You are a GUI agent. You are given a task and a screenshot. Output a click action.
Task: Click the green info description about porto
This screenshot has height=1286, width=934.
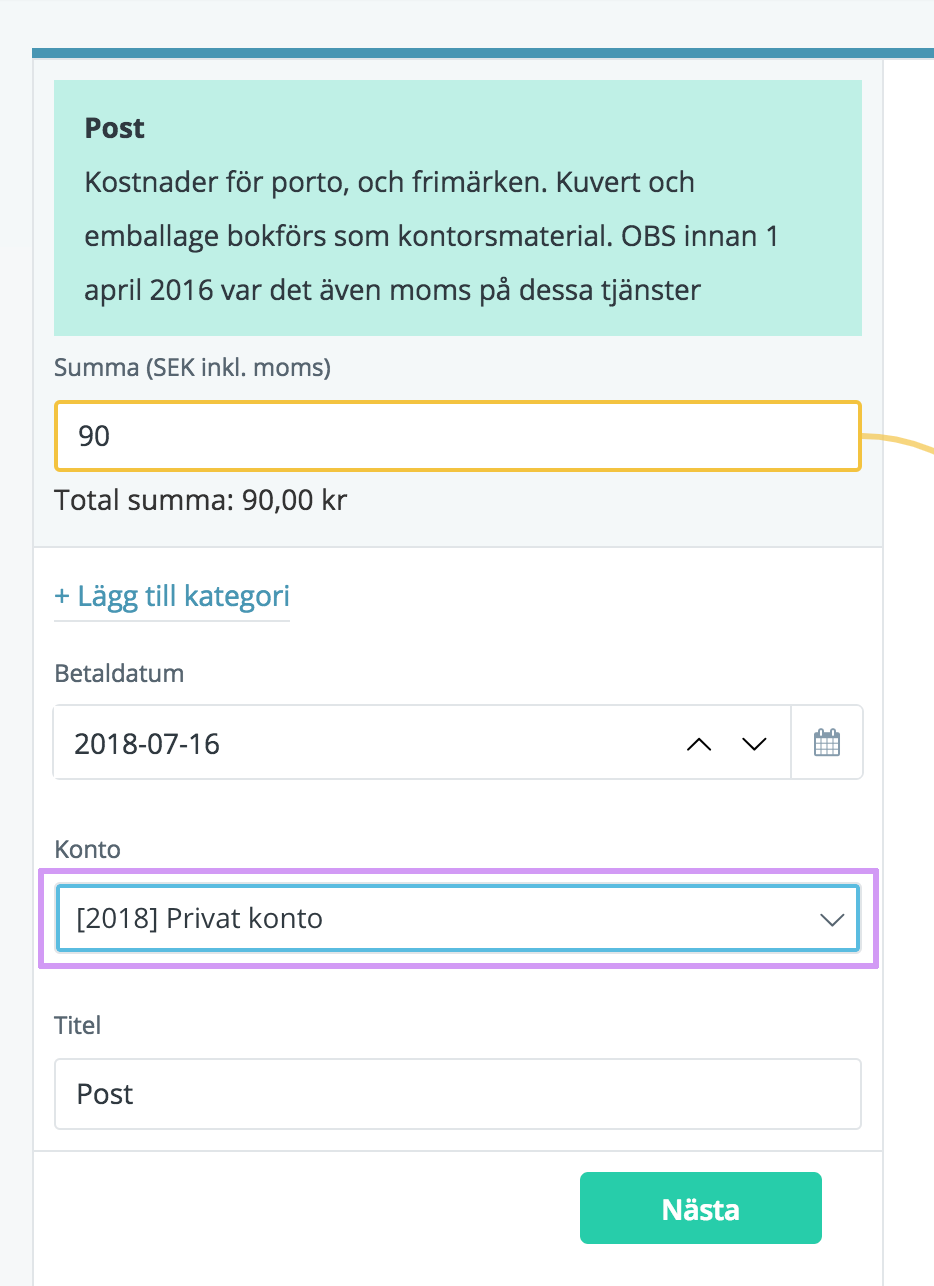430,238
